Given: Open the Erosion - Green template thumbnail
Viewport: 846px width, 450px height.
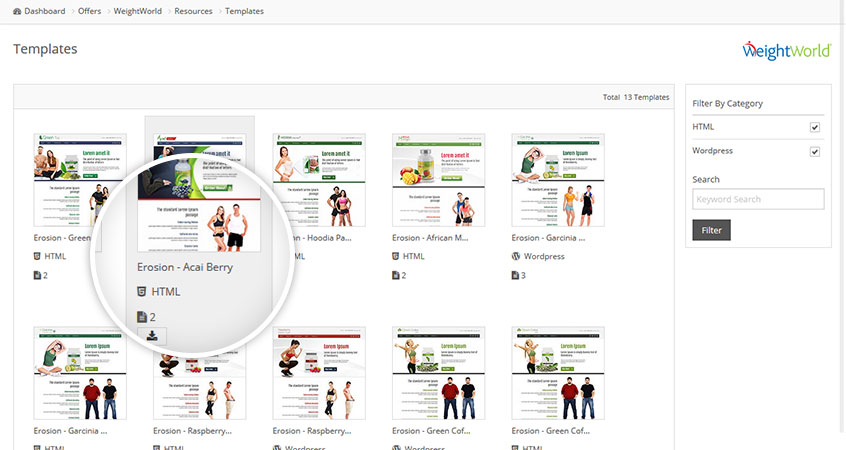Looking at the screenshot, I should click(80, 180).
